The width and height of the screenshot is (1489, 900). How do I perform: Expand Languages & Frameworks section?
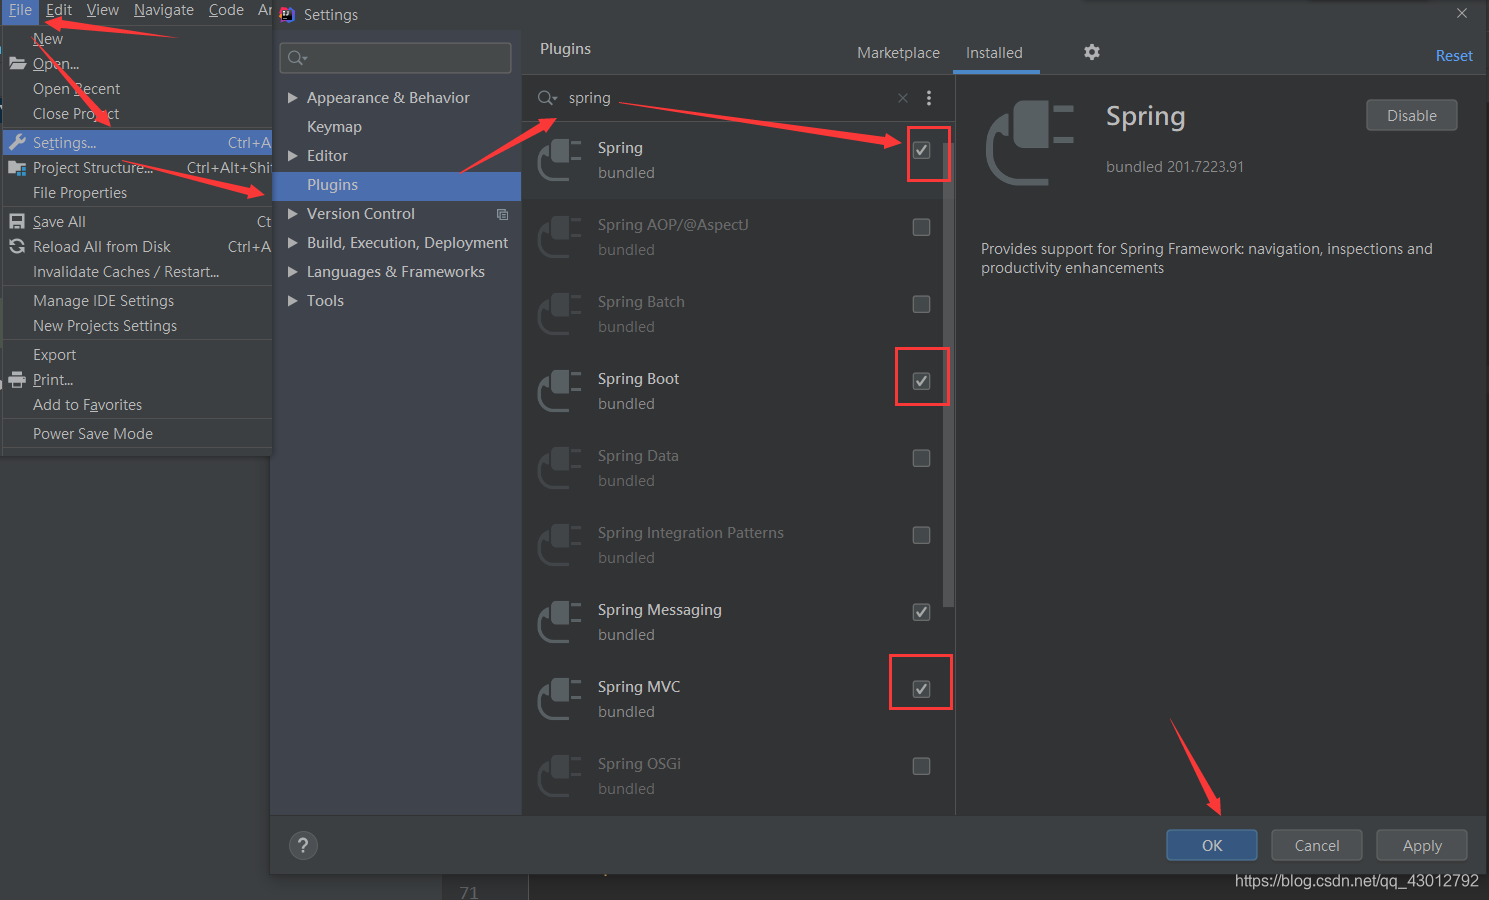pyautogui.click(x=293, y=272)
